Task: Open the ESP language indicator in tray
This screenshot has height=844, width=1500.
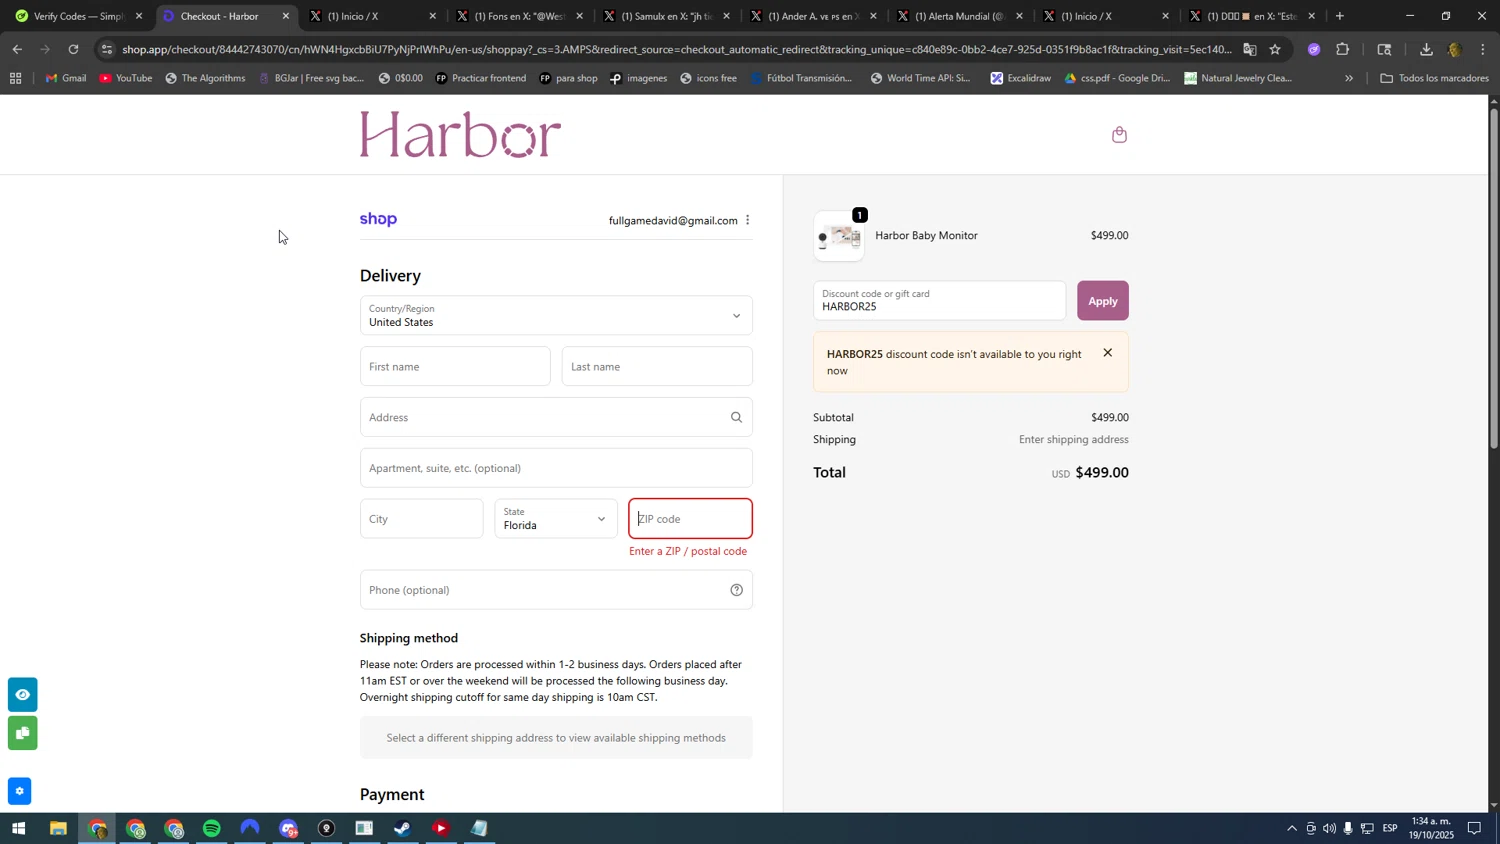Action: tap(1390, 828)
